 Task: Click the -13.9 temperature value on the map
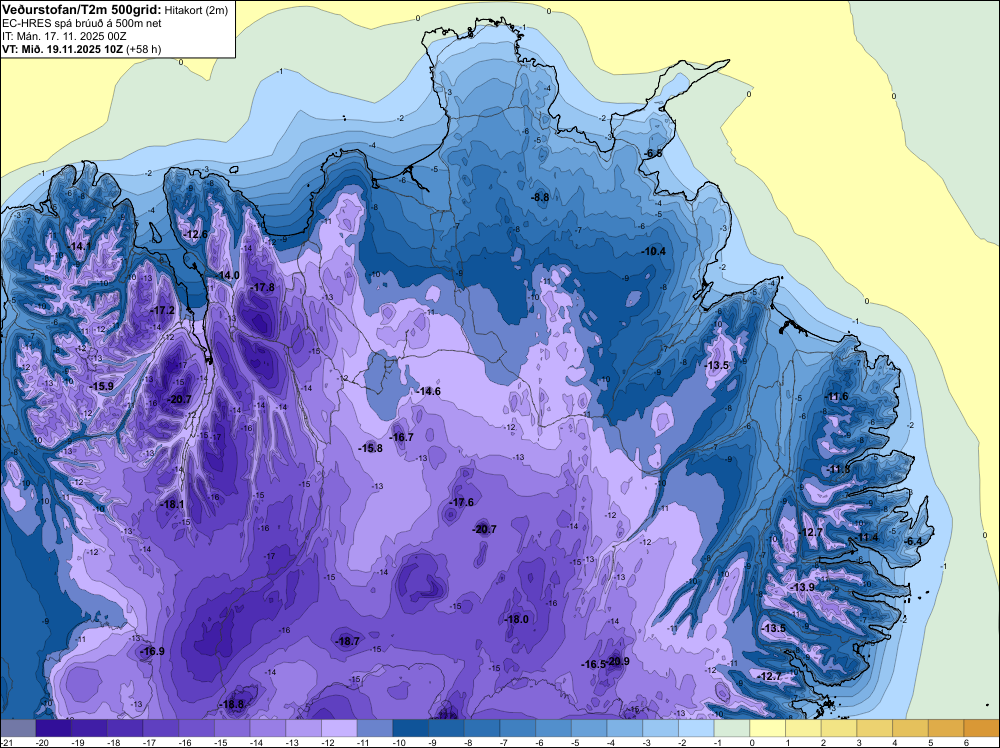coord(803,587)
